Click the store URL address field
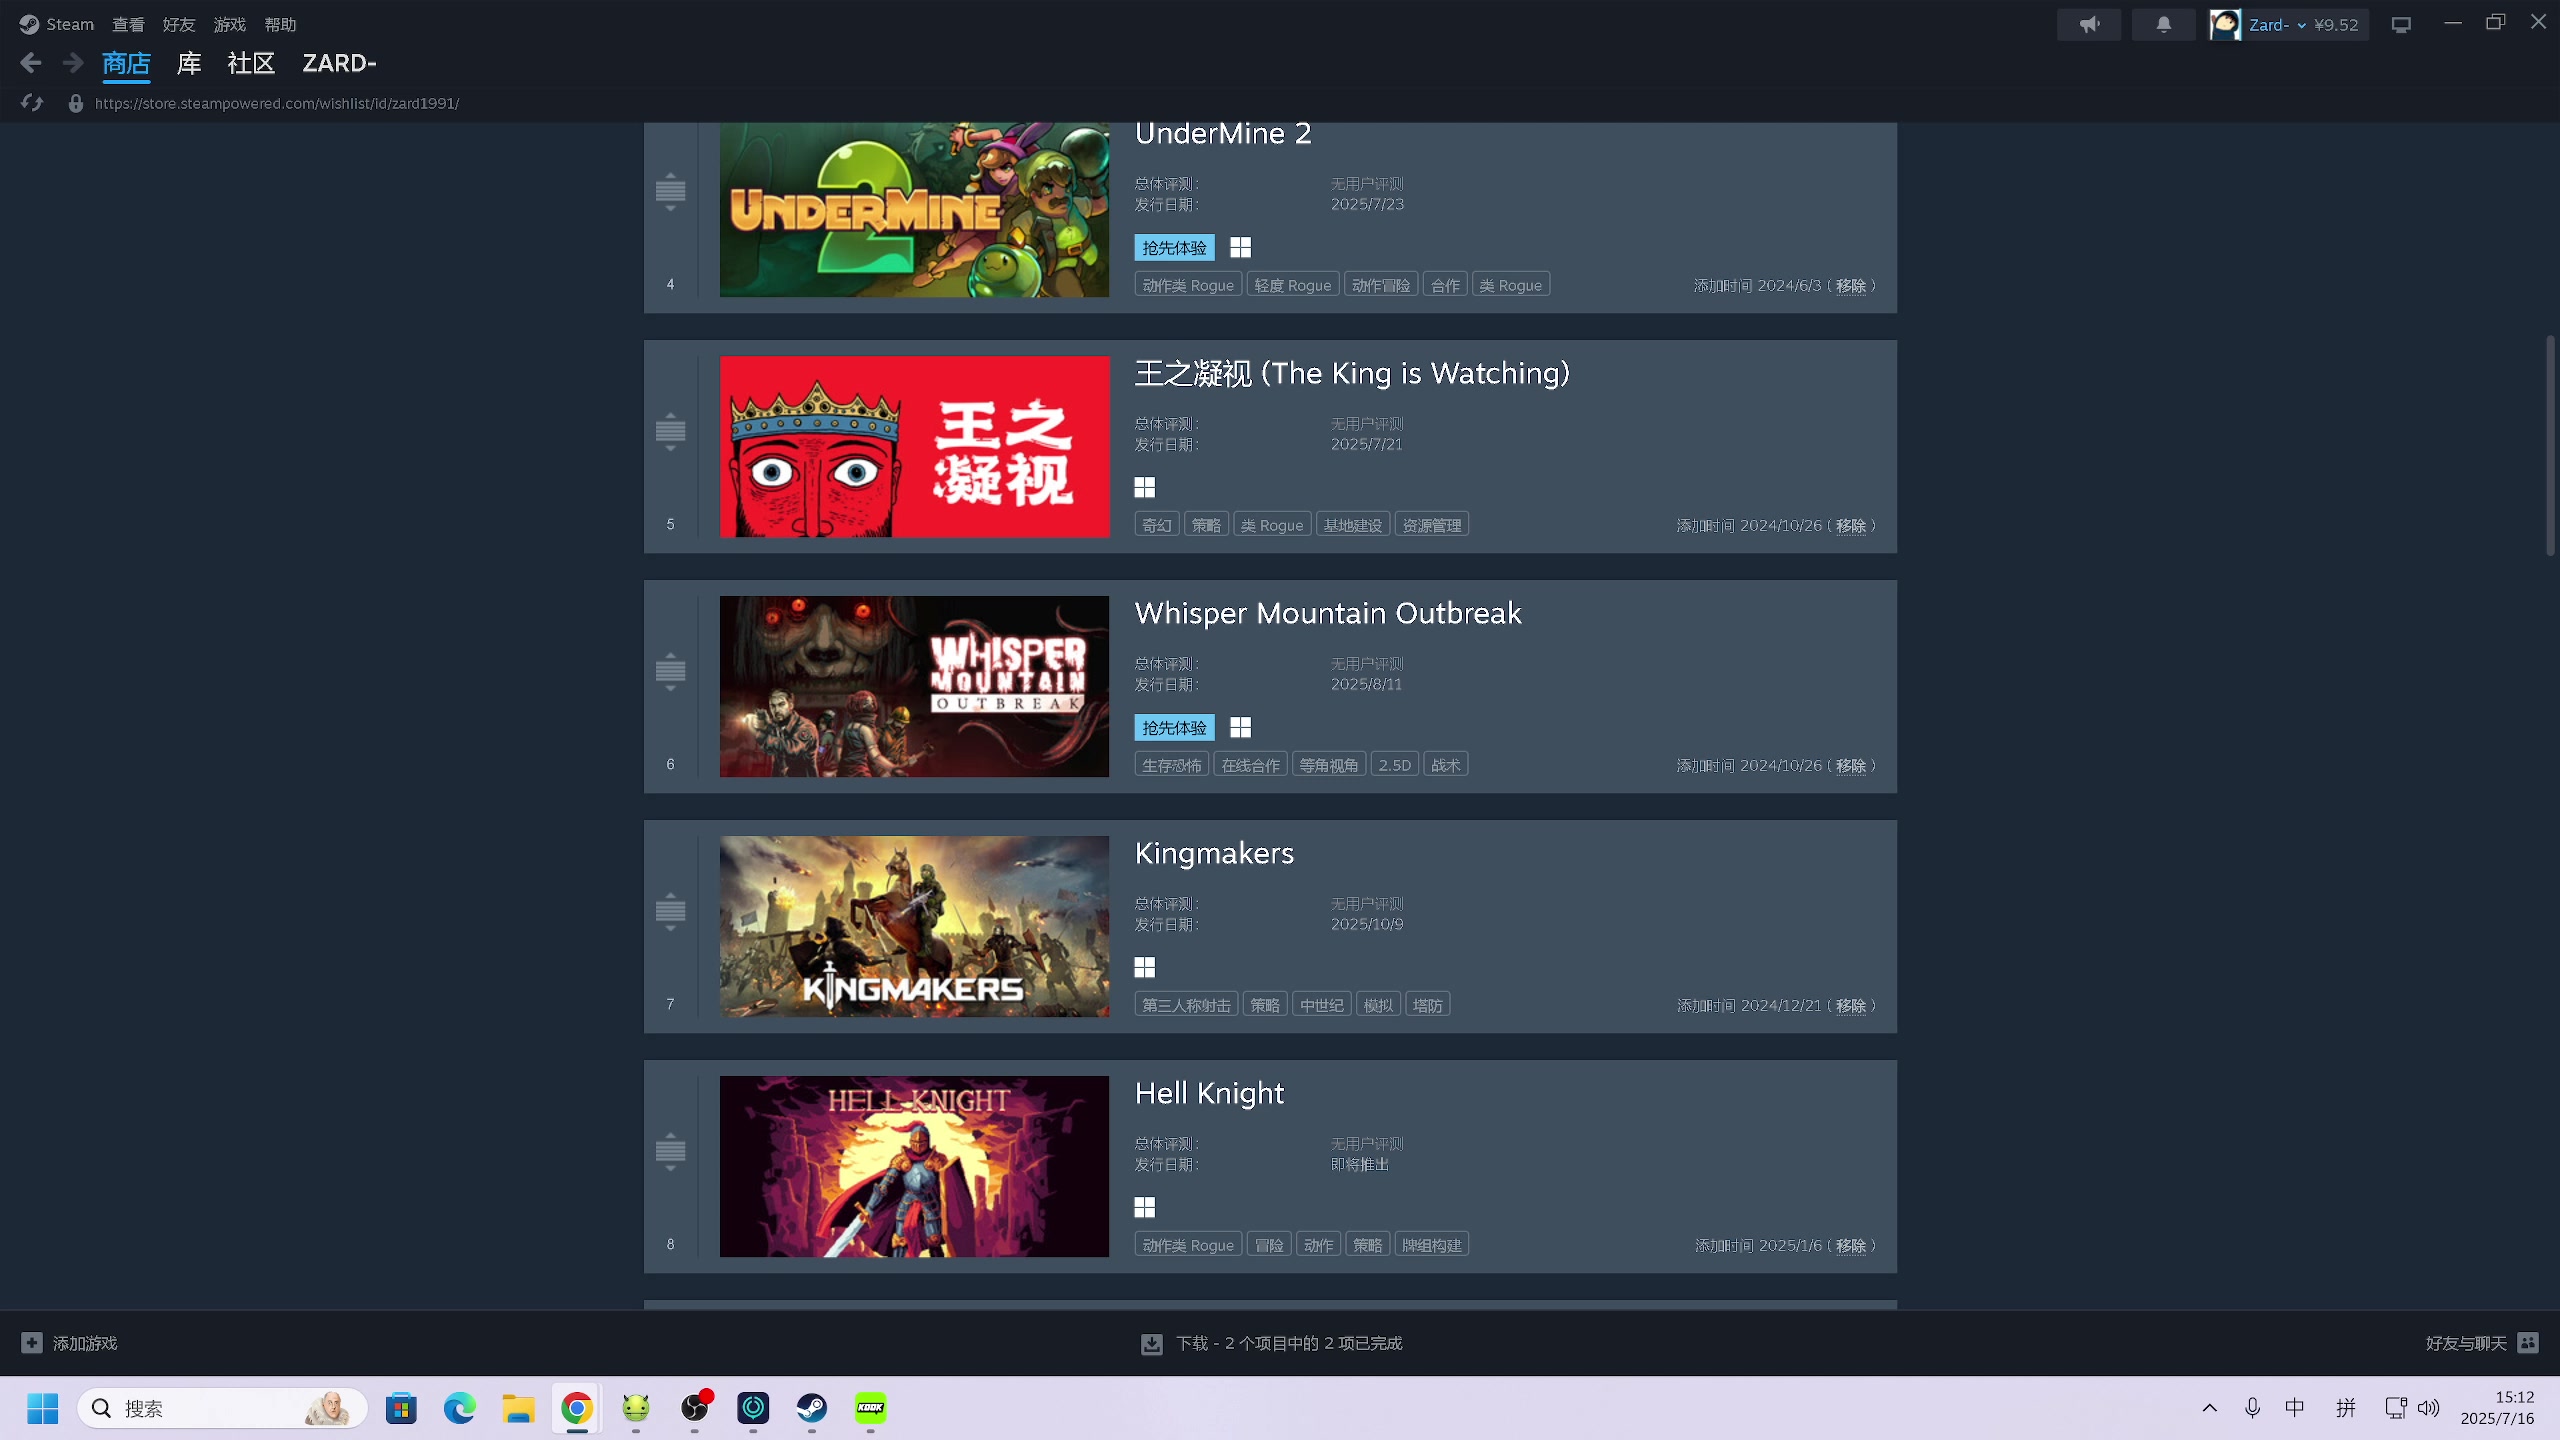The height and width of the screenshot is (1440, 2560). tap(277, 103)
